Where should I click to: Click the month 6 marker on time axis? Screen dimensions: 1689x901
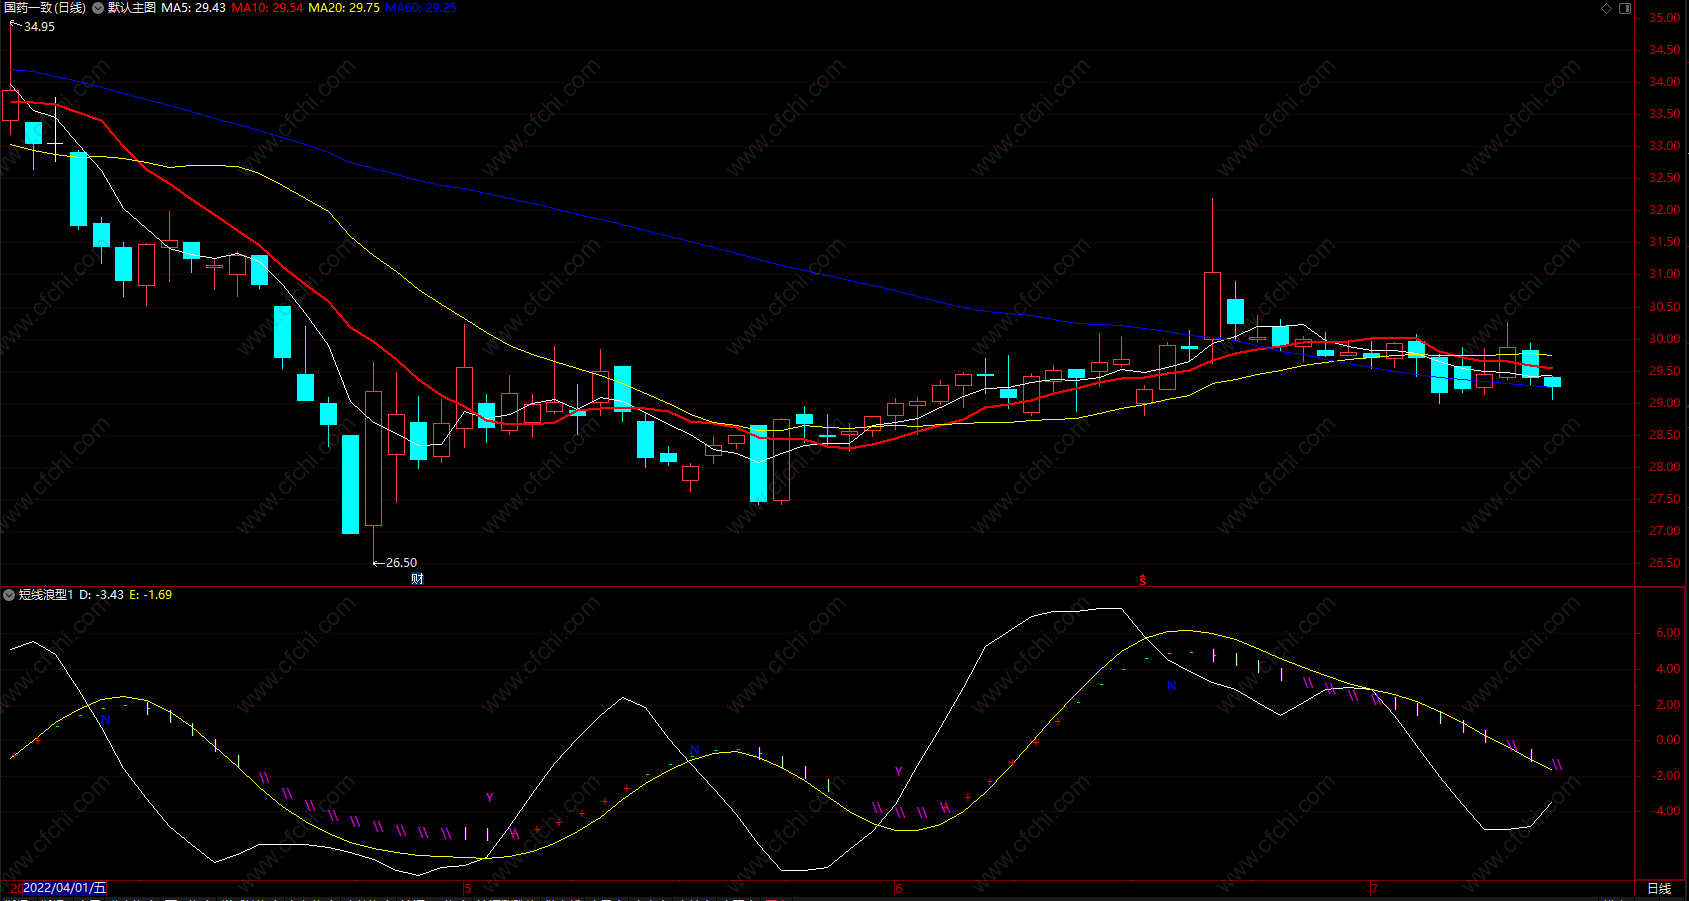(x=898, y=888)
